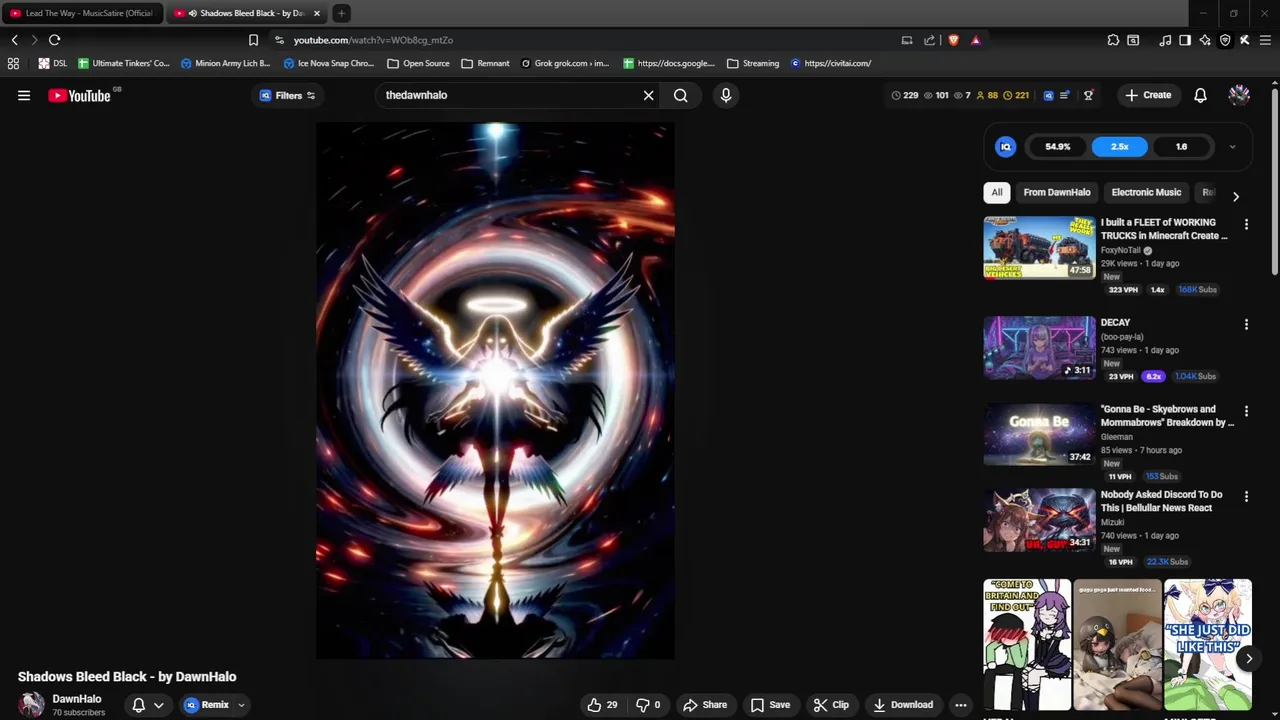Click the vidIQ trophy icon
Viewport: 1280px width, 720px height.
[x=1088, y=95]
